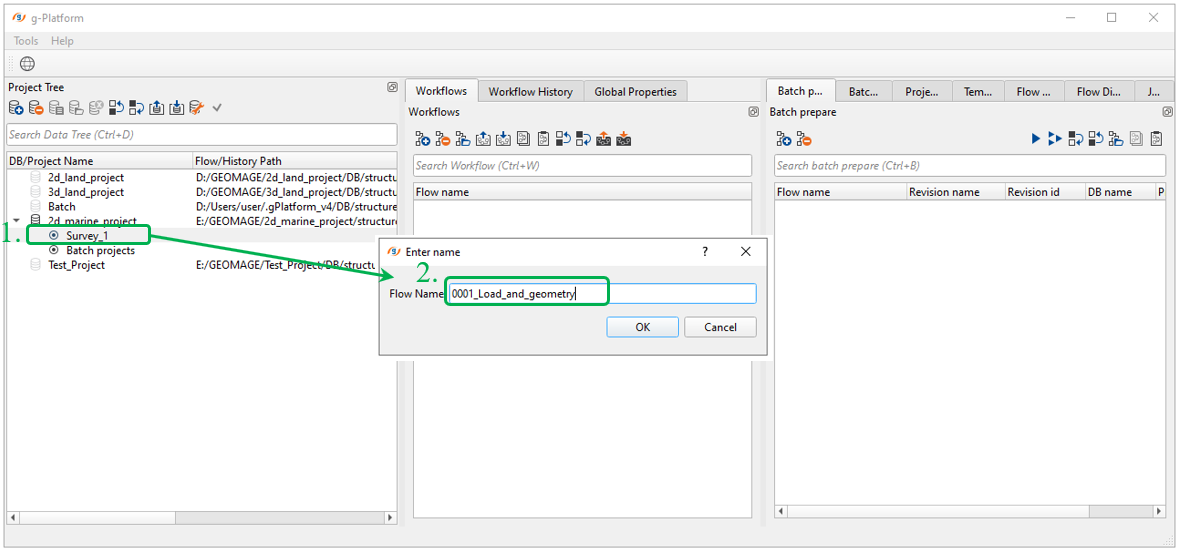Switch to the Workflow History tab
The height and width of the screenshot is (552, 1180).
(x=530, y=92)
